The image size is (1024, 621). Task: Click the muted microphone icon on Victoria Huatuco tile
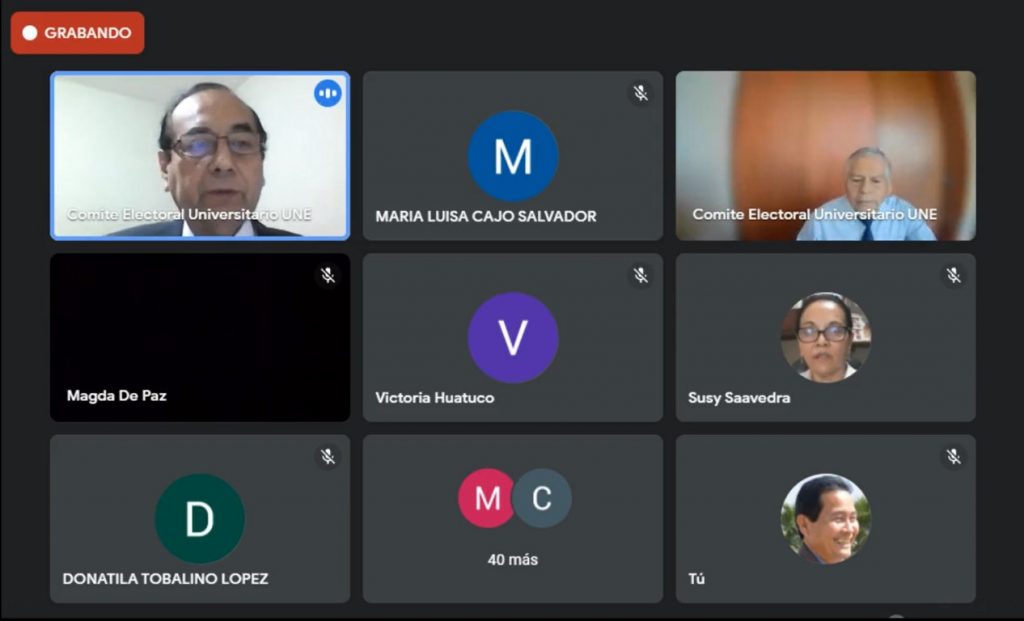[641, 275]
